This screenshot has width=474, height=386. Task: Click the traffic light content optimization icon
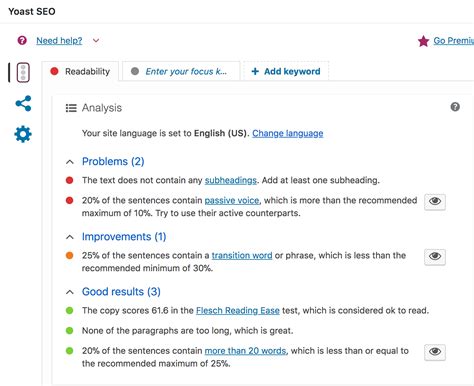23,72
